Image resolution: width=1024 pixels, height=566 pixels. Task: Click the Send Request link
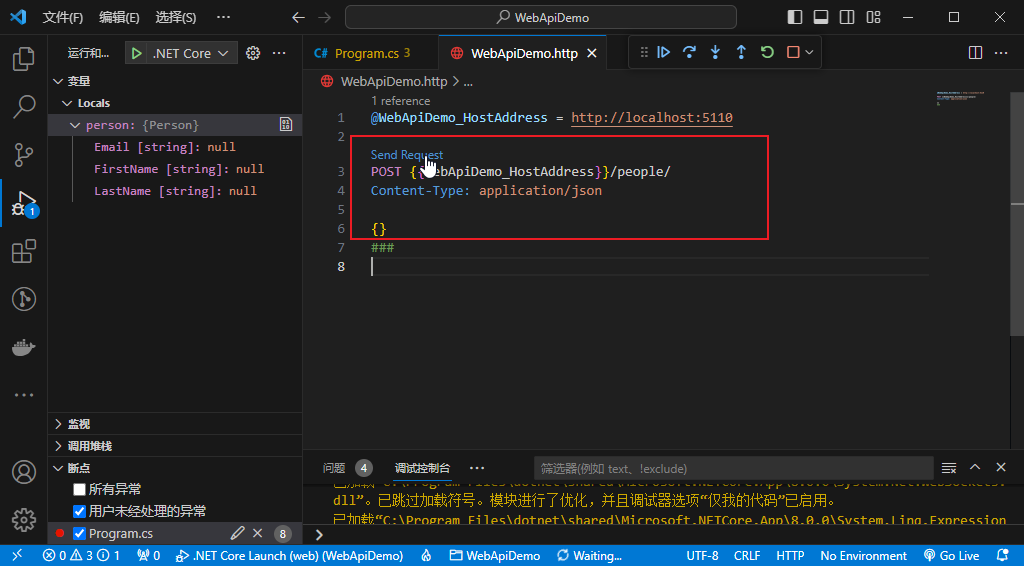[406, 155]
